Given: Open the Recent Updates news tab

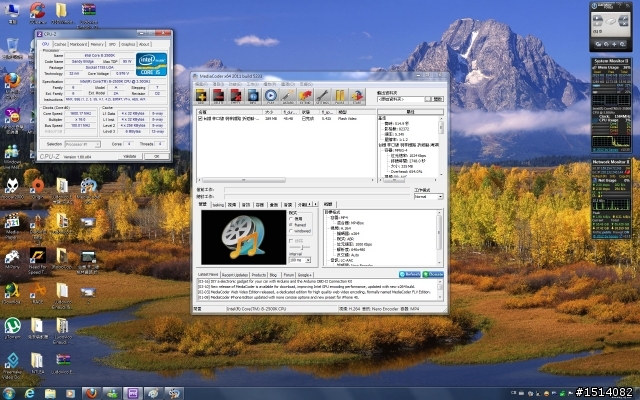Looking at the screenshot, I should [x=235, y=275].
